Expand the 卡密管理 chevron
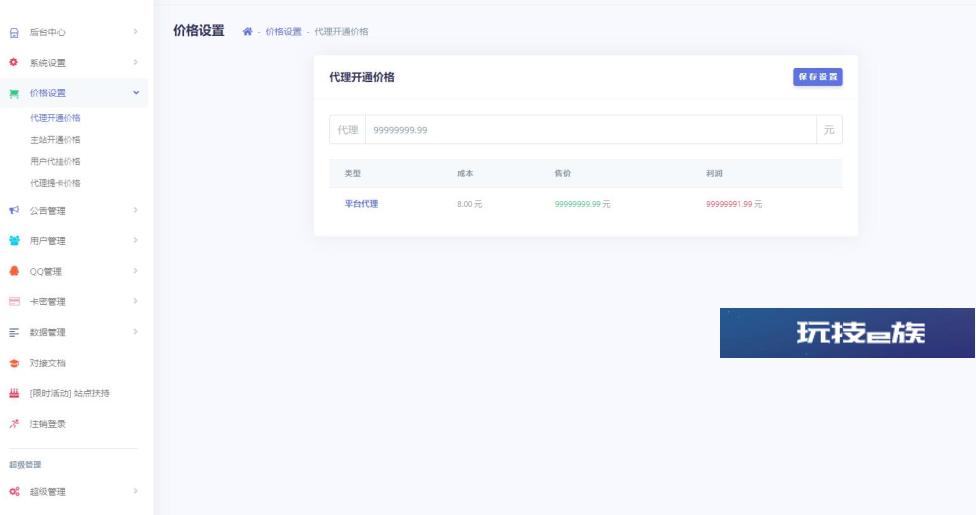The height and width of the screenshot is (515, 976). click(x=135, y=301)
